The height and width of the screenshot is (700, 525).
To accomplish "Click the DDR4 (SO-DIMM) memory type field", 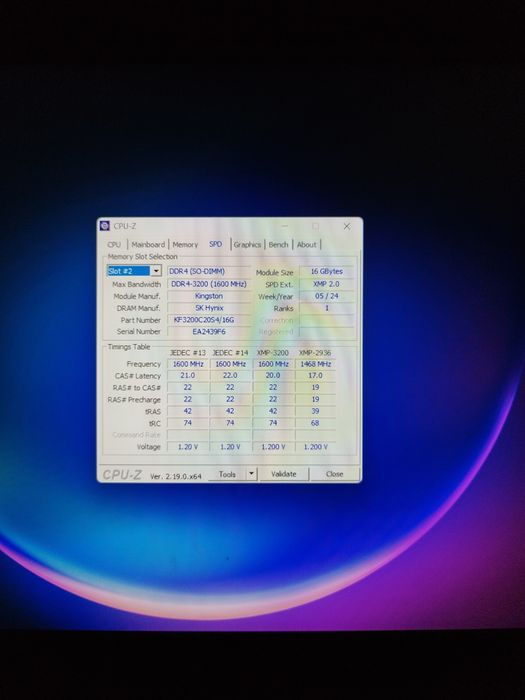I will [208, 271].
